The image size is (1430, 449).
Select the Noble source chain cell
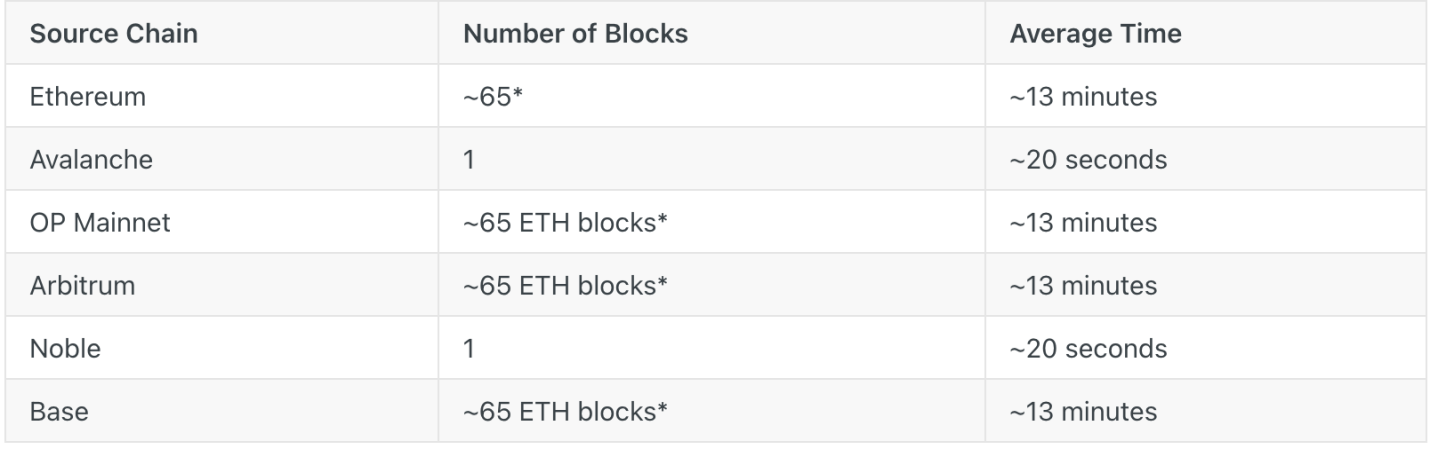pos(65,349)
